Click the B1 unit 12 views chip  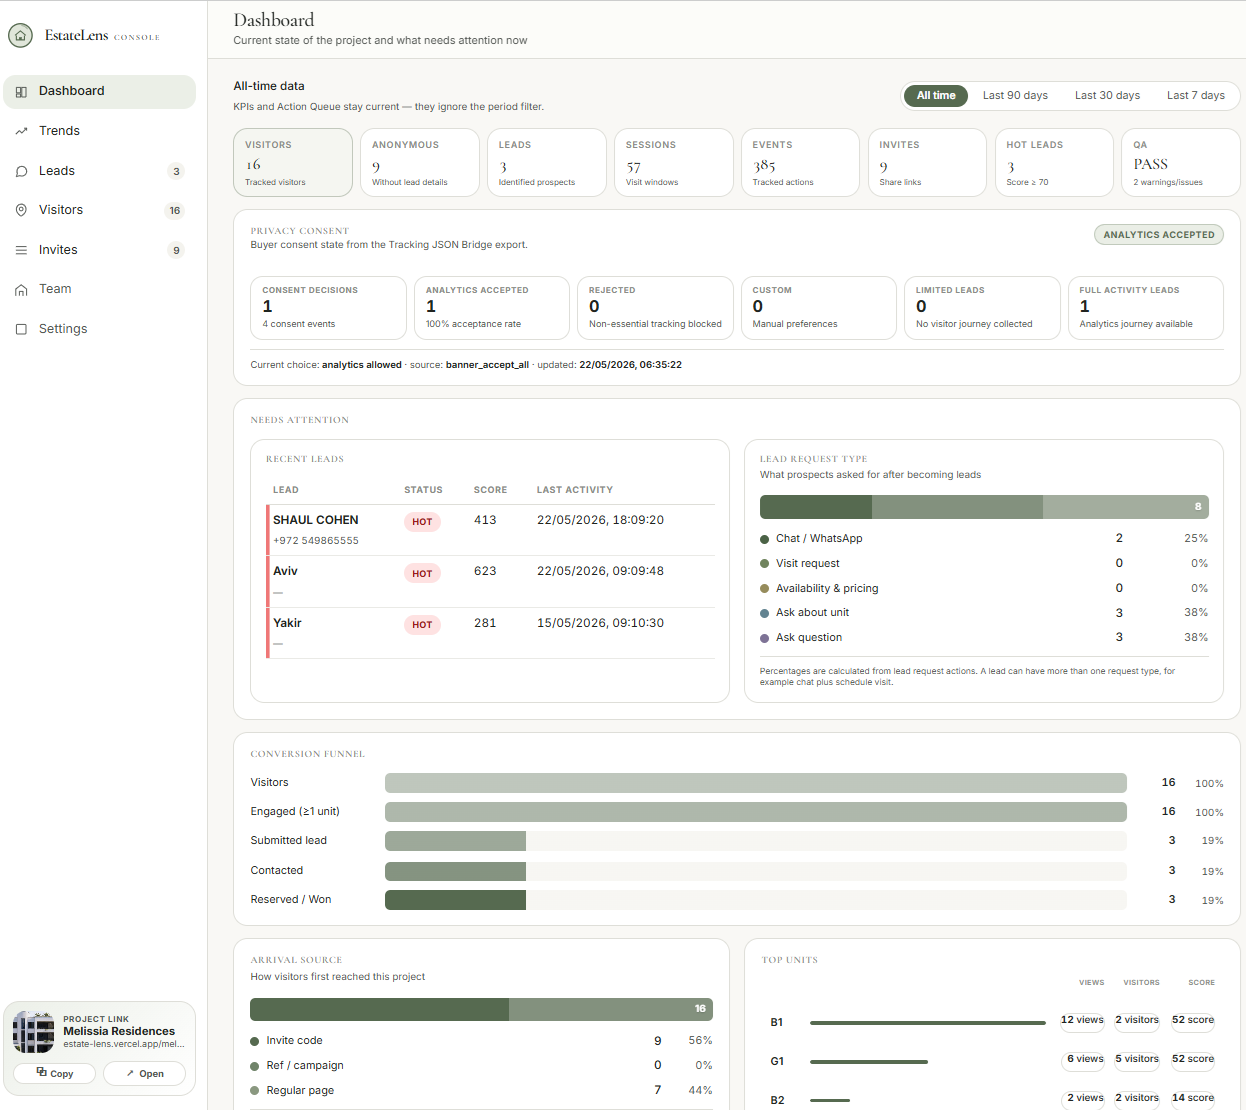pos(1082,1020)
